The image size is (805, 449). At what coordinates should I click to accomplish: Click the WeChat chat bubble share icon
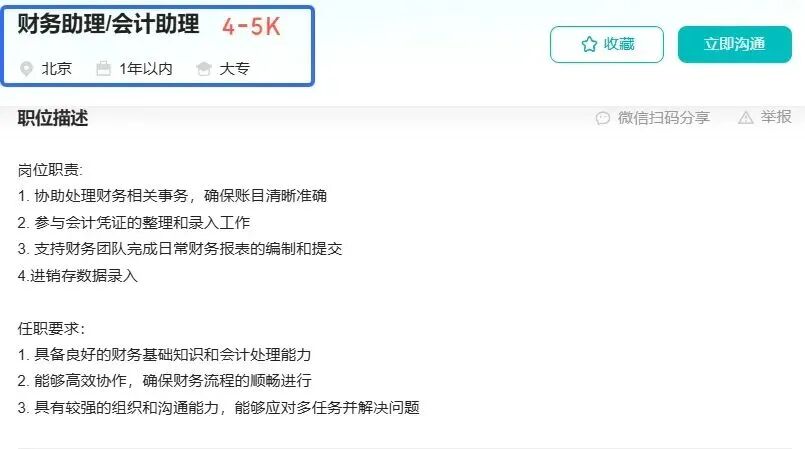pyautogui.click(x=603, y=118)
